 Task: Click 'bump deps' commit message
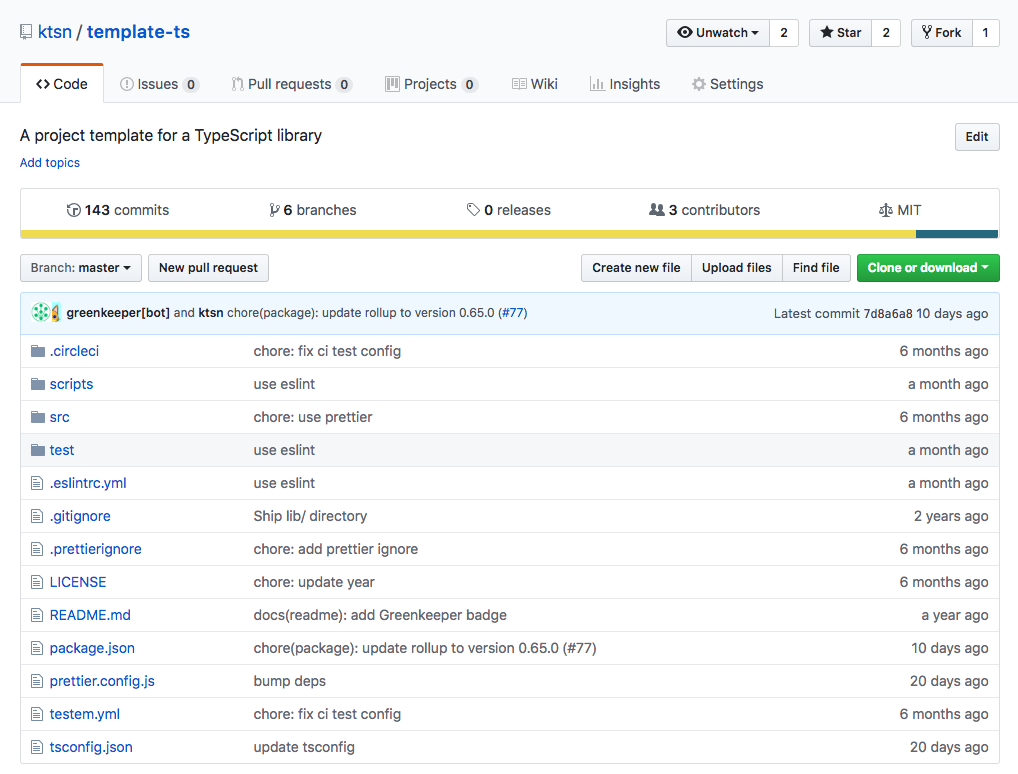pyautogui.click(x=290, y=681)
